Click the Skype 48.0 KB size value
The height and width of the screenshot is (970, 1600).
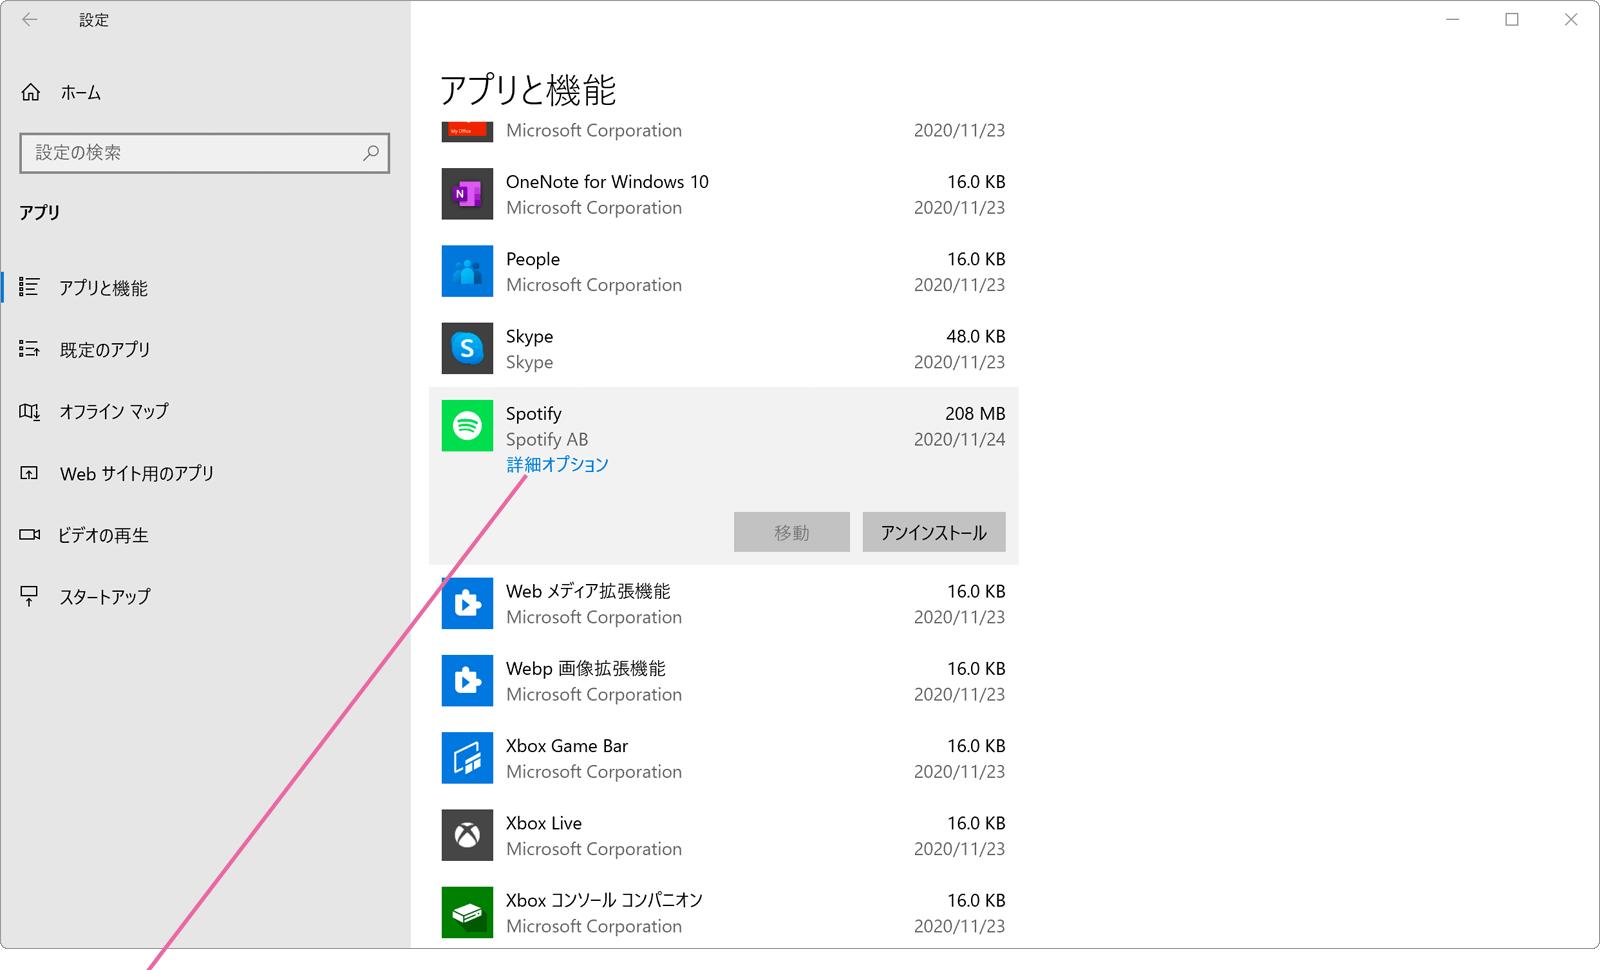[976, 336]
